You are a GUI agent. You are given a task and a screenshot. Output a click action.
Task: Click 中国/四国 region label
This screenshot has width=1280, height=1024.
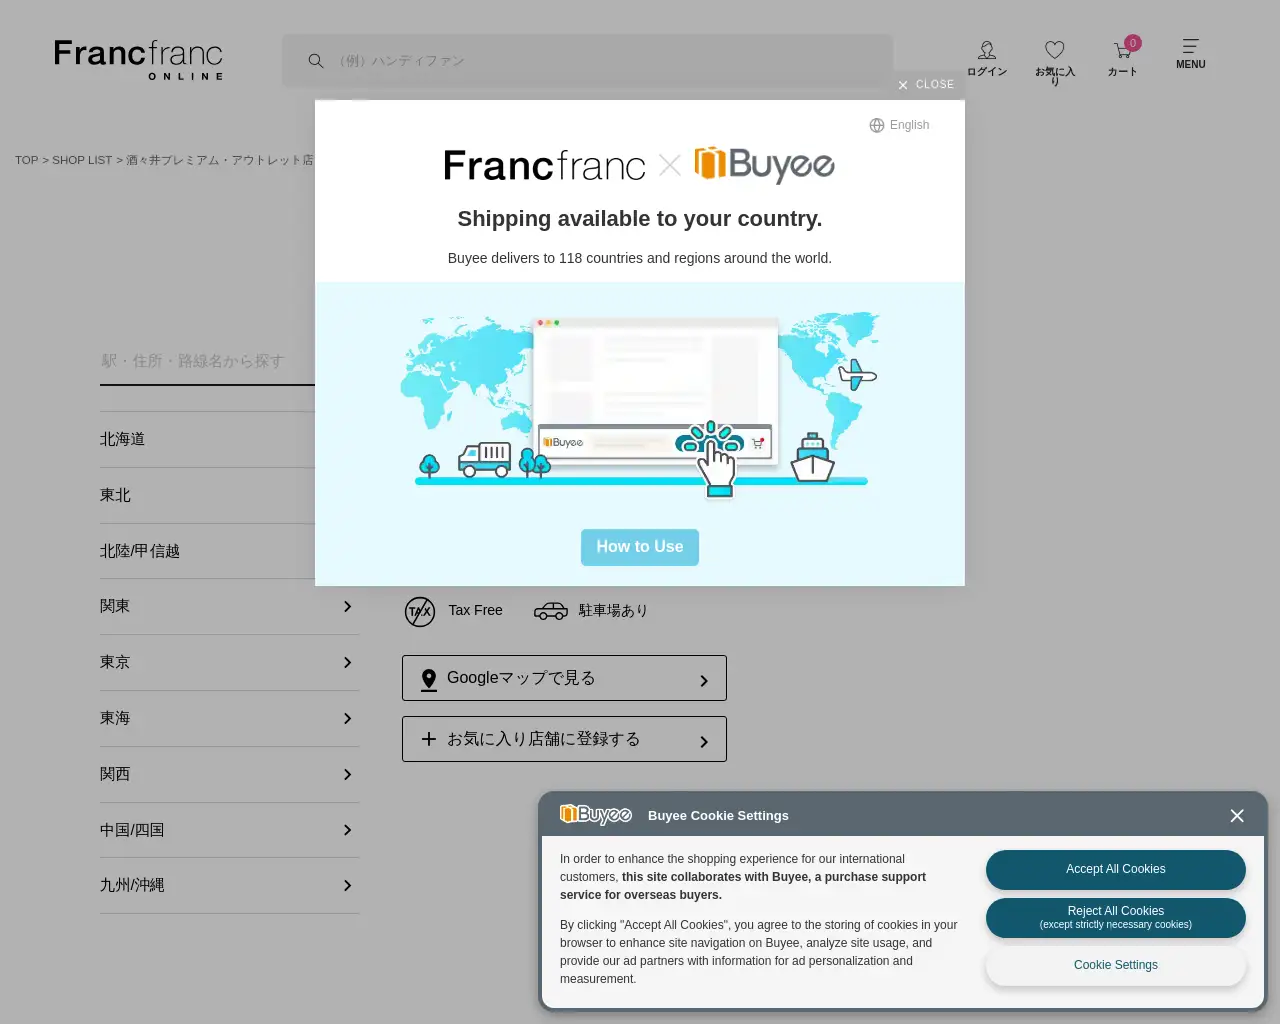[132, 830]
